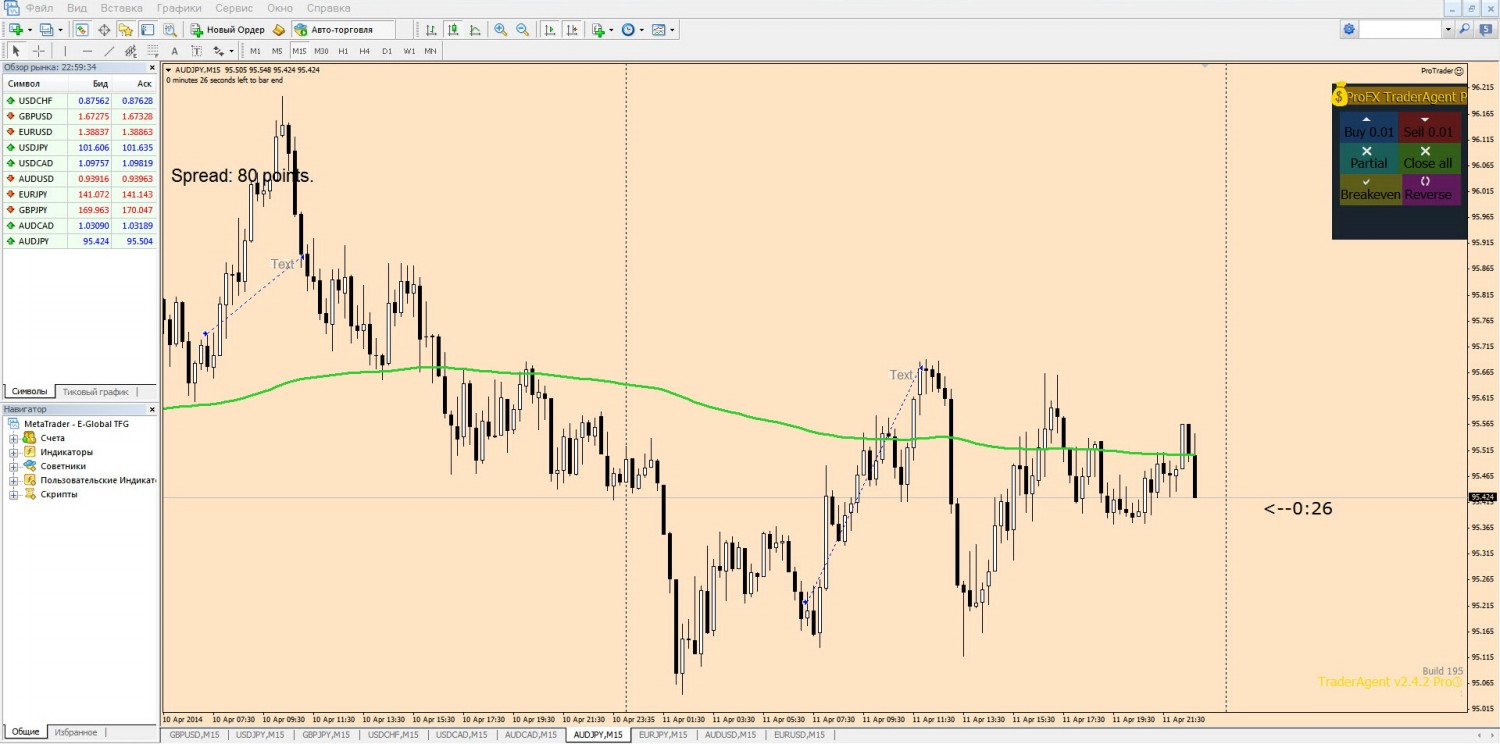Toggle the Terminal window icon
This screenshot has height=744, width=1500.
(x=148, y=30)
